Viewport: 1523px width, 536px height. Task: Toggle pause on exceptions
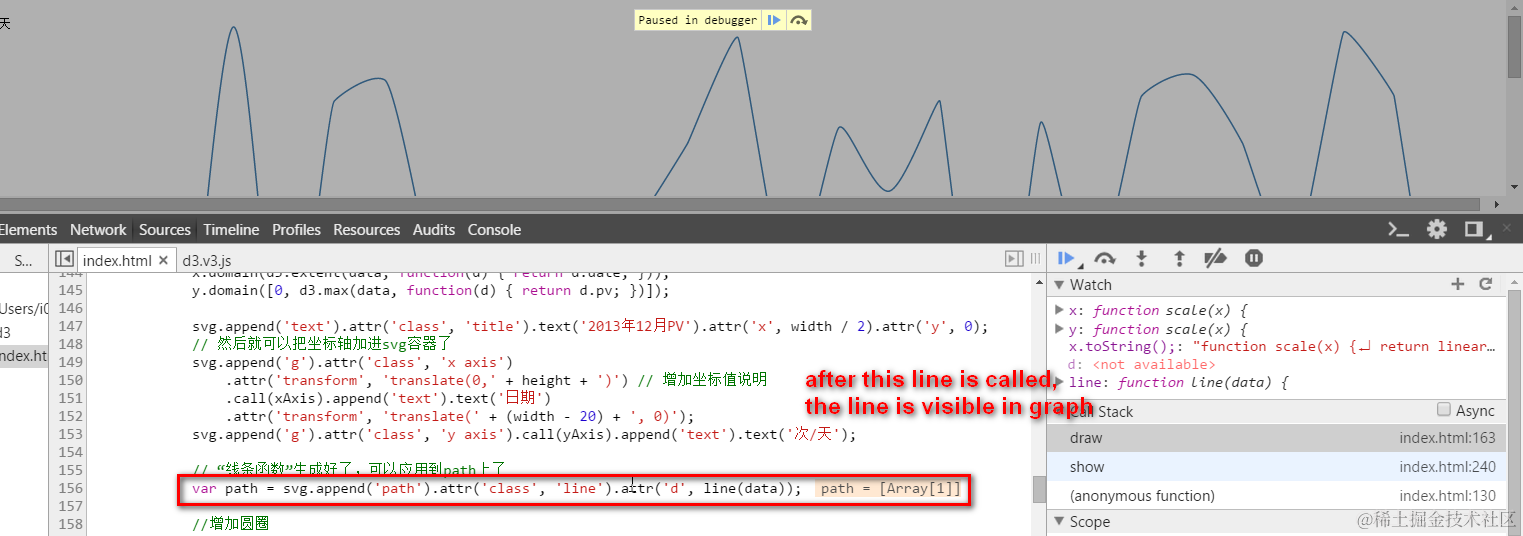pyautogui.click(x=1254, y=259)
